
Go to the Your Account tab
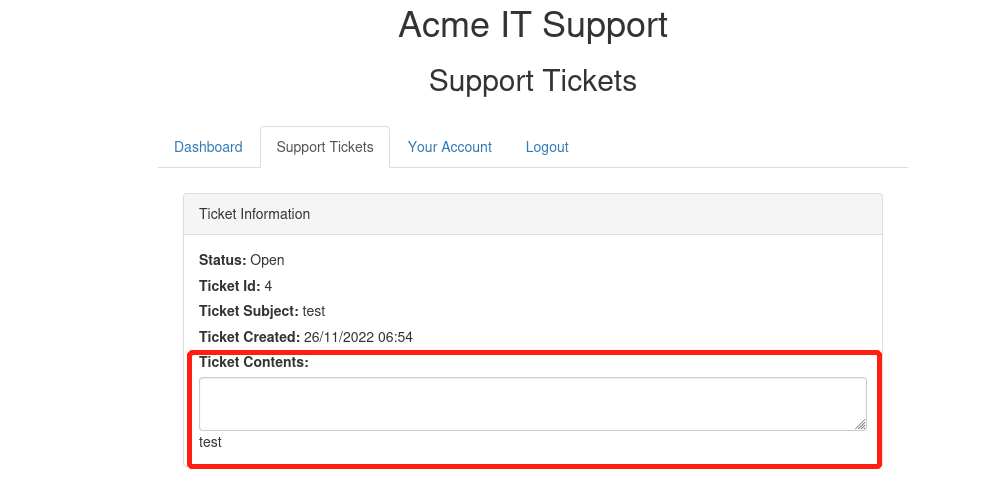pos(450,147)
